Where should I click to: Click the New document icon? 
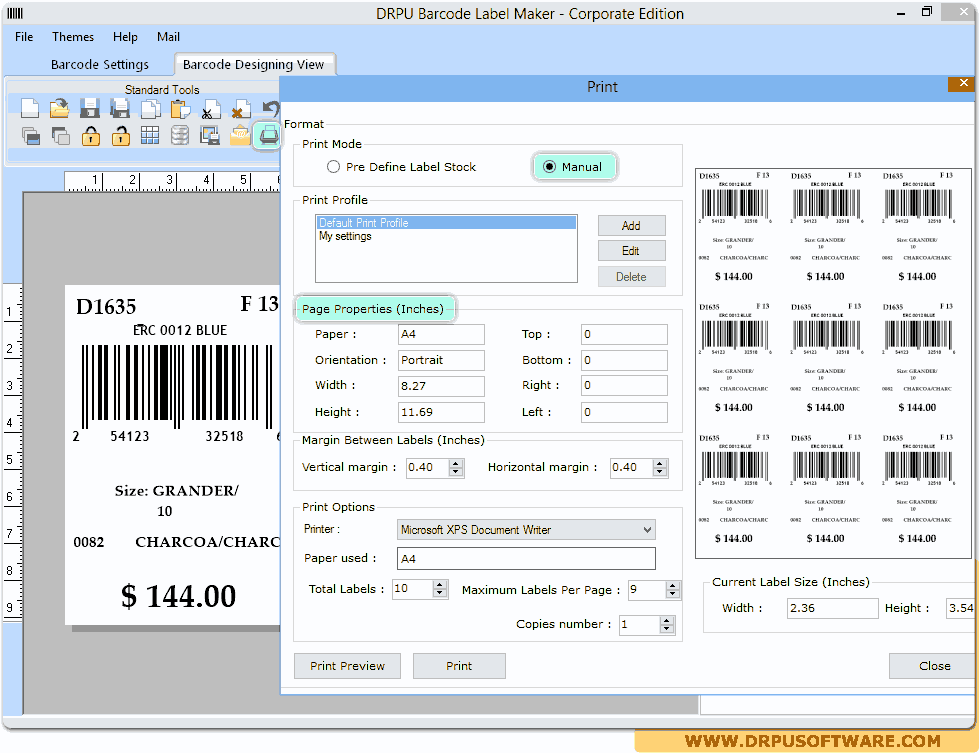point(29,109)
